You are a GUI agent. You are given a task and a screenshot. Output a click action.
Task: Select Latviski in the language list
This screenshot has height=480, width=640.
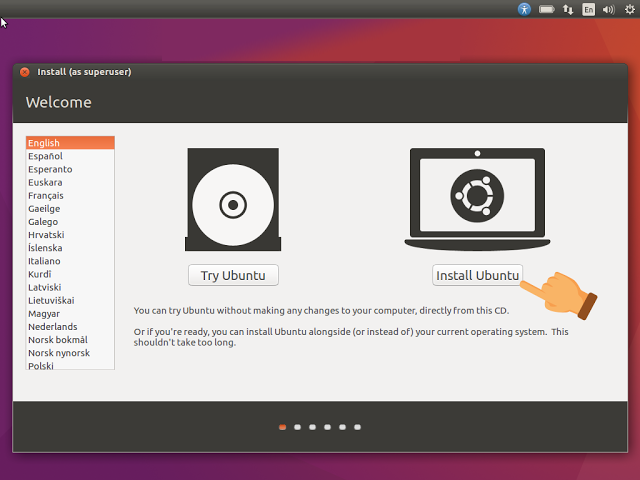[70, 287]
